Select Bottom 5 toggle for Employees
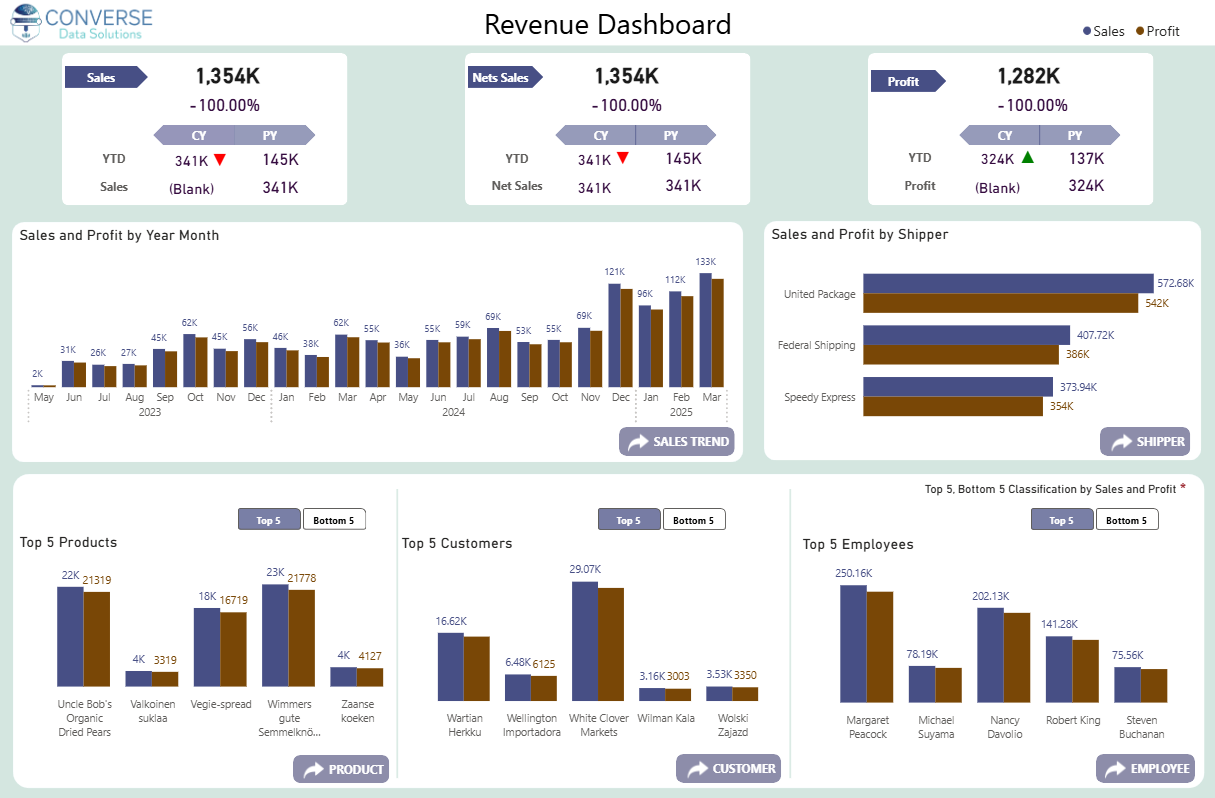Viewport: 1215px width, 798px height. point(1127,520)
